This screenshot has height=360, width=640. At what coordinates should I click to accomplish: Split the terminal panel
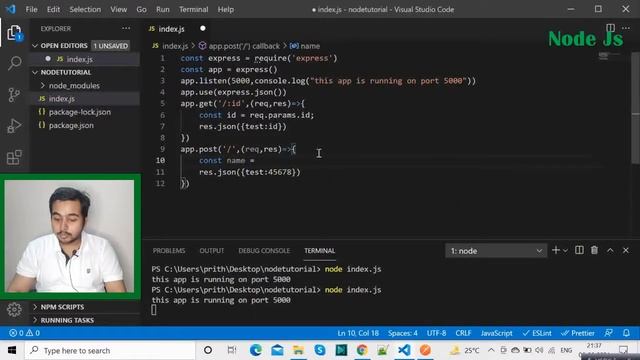pyautogui.click(x=579, y=250)
